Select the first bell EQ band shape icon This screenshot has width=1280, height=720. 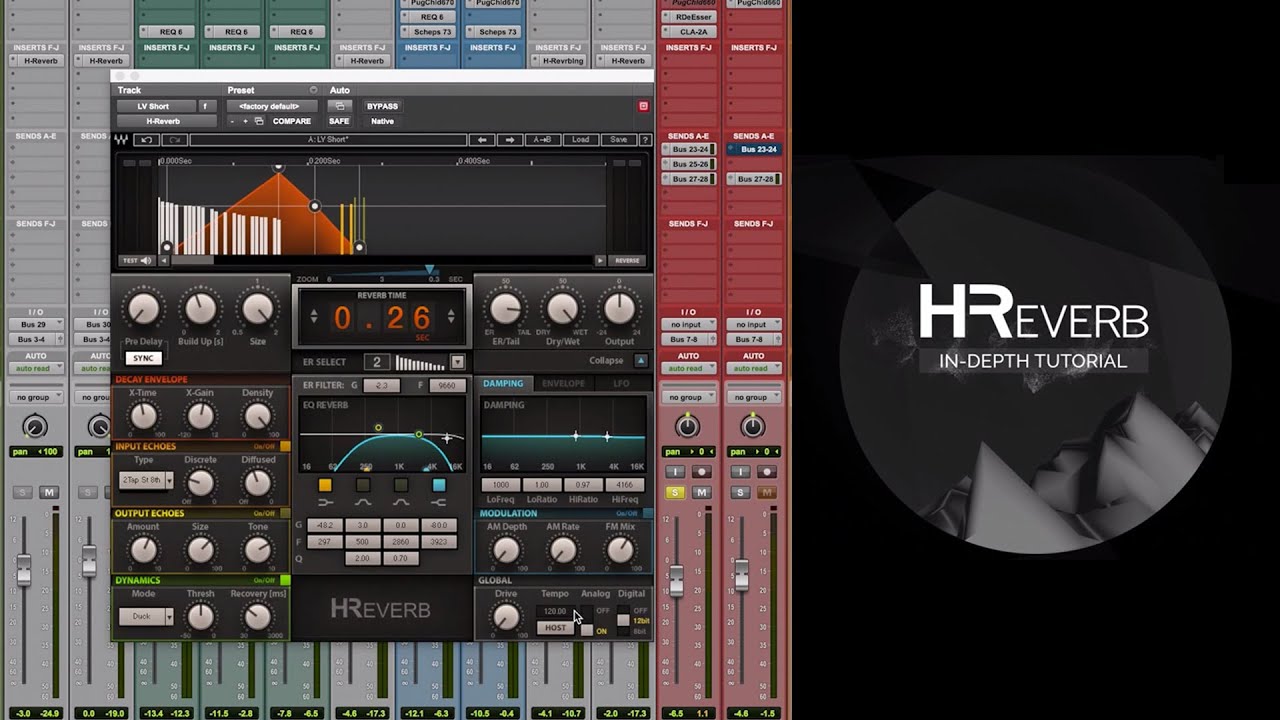tap(363, 503)
